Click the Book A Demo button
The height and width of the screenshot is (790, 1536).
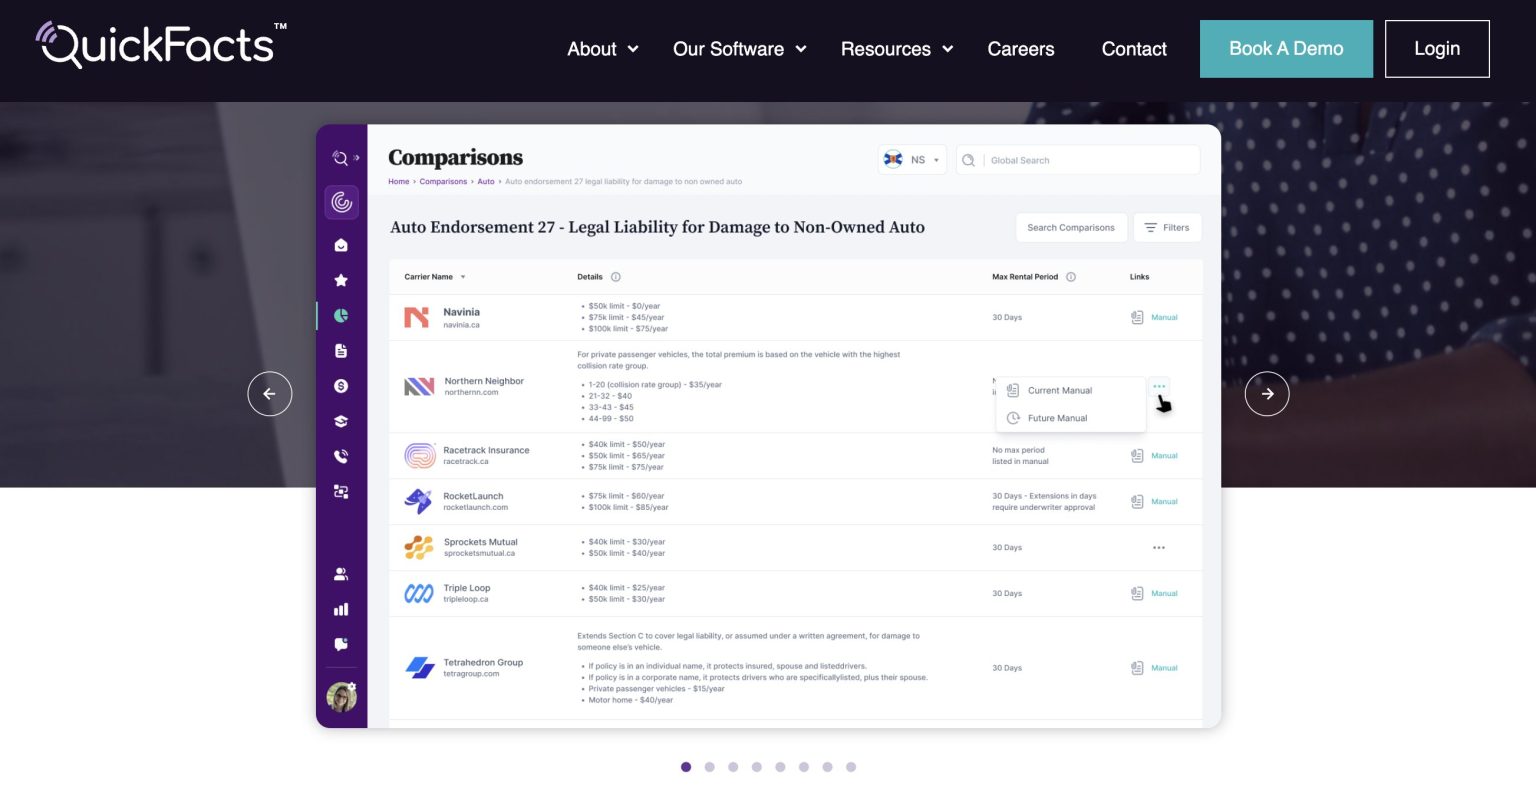click(1286, 48)
